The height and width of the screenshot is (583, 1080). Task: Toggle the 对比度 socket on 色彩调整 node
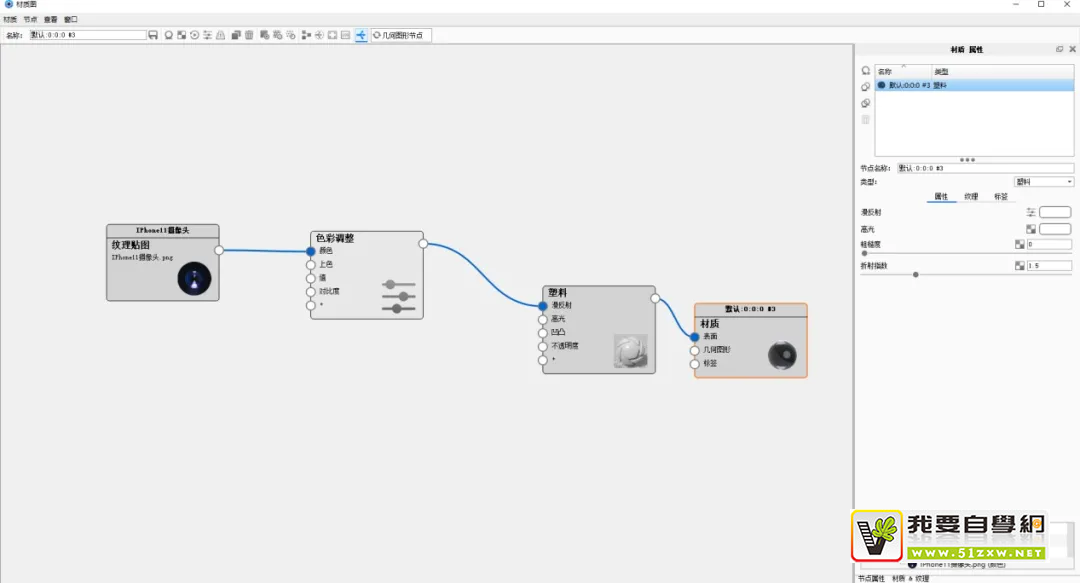(x=310, y=292)
